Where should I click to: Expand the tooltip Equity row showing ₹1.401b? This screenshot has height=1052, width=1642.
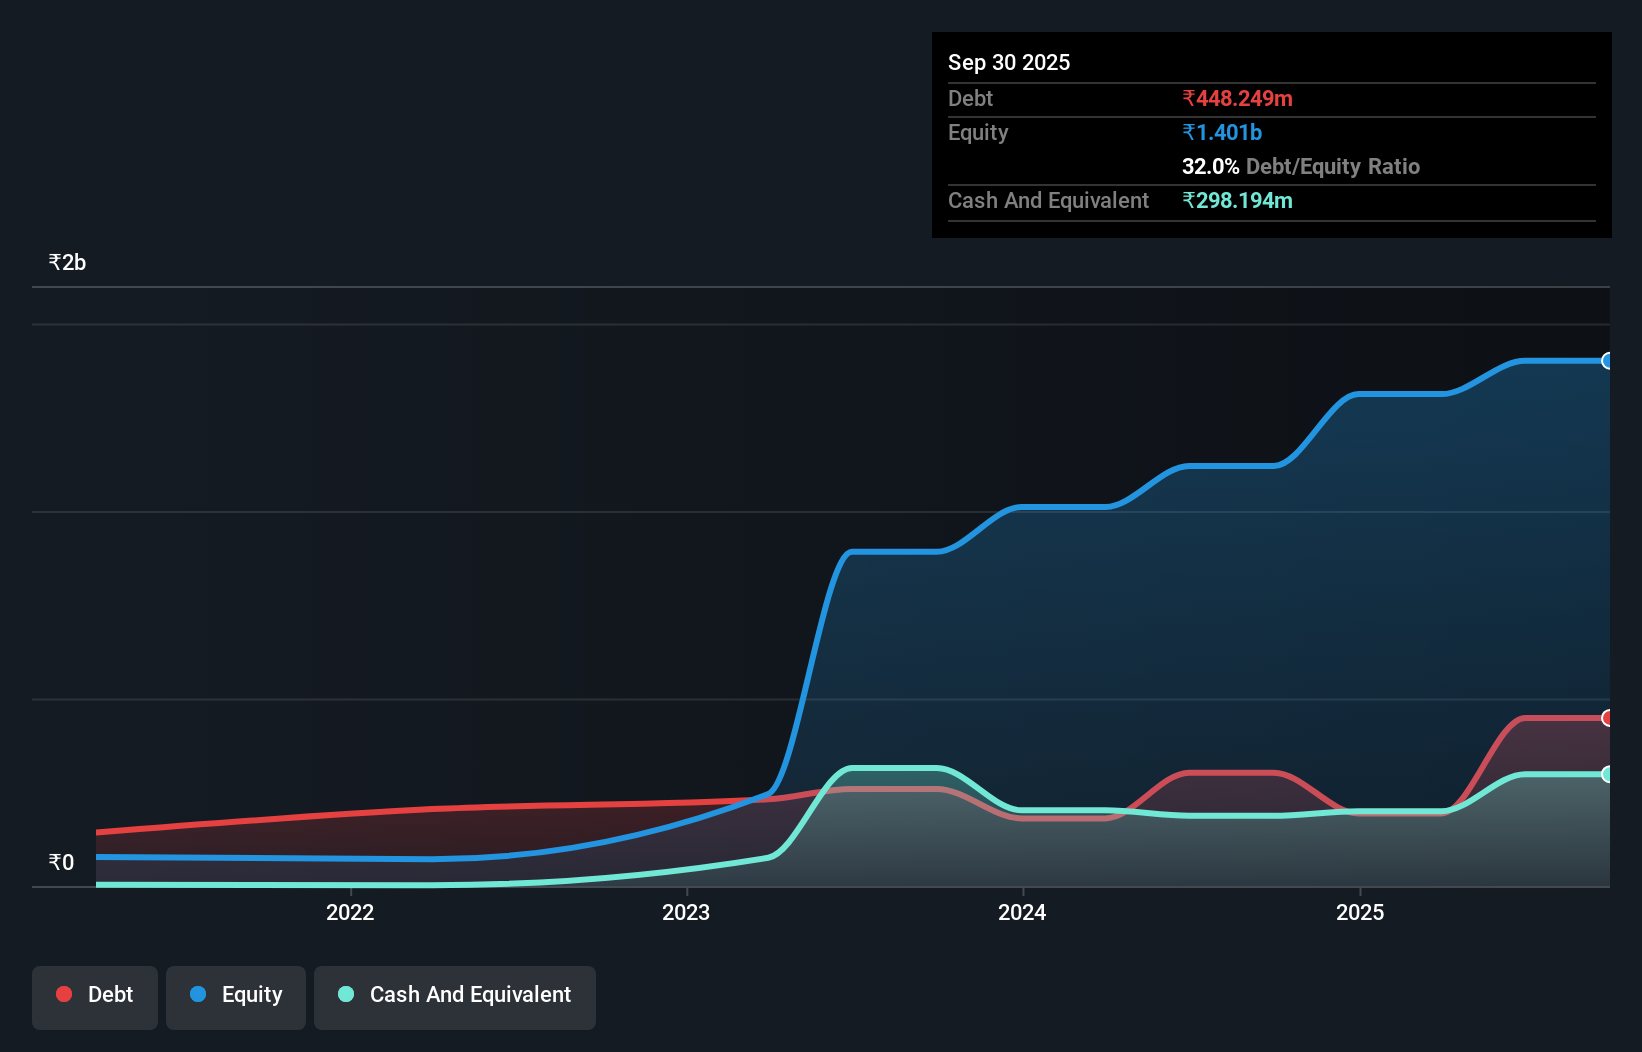[x=1221, y=132]
